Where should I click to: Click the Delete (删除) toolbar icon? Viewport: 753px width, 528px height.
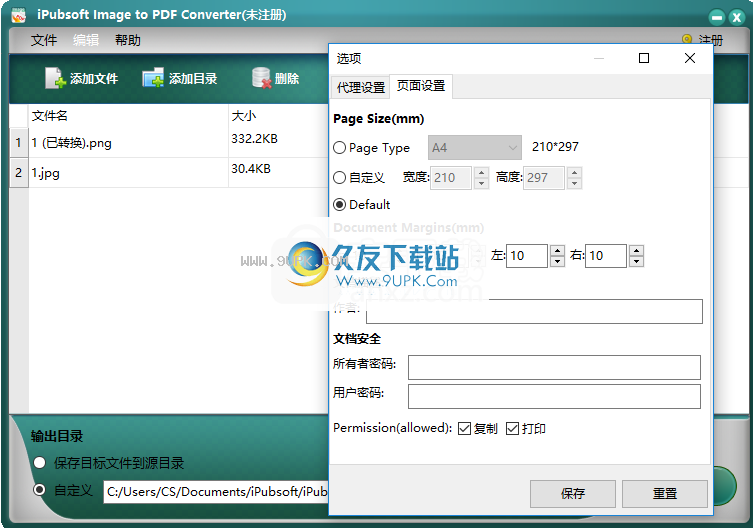click(261, 78)
